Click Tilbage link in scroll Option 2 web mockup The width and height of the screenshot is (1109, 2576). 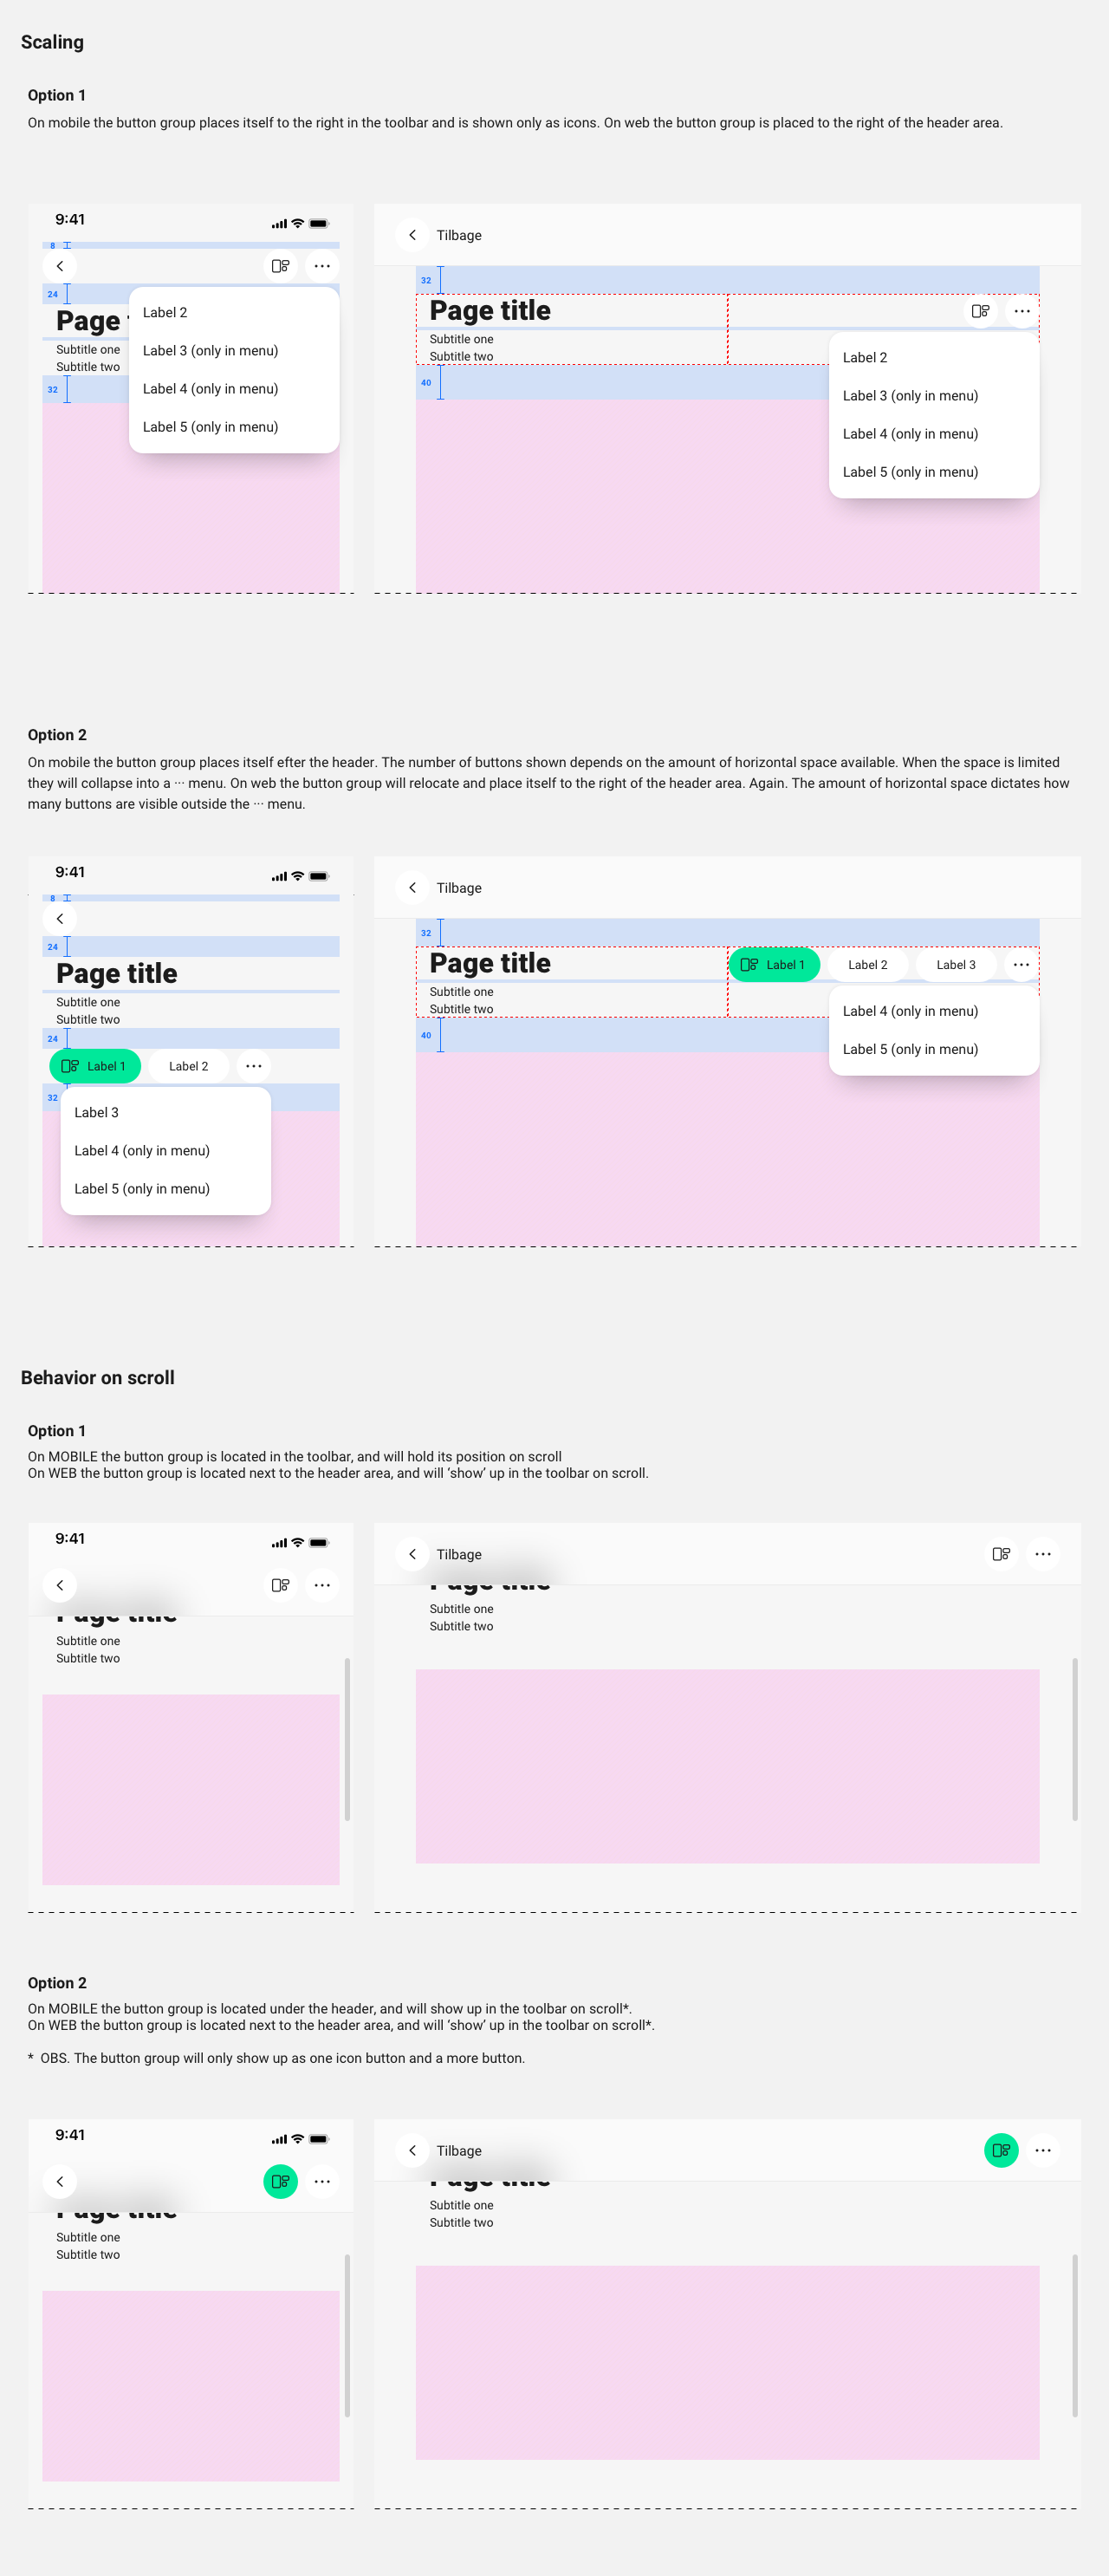(x=459, y=2151)
